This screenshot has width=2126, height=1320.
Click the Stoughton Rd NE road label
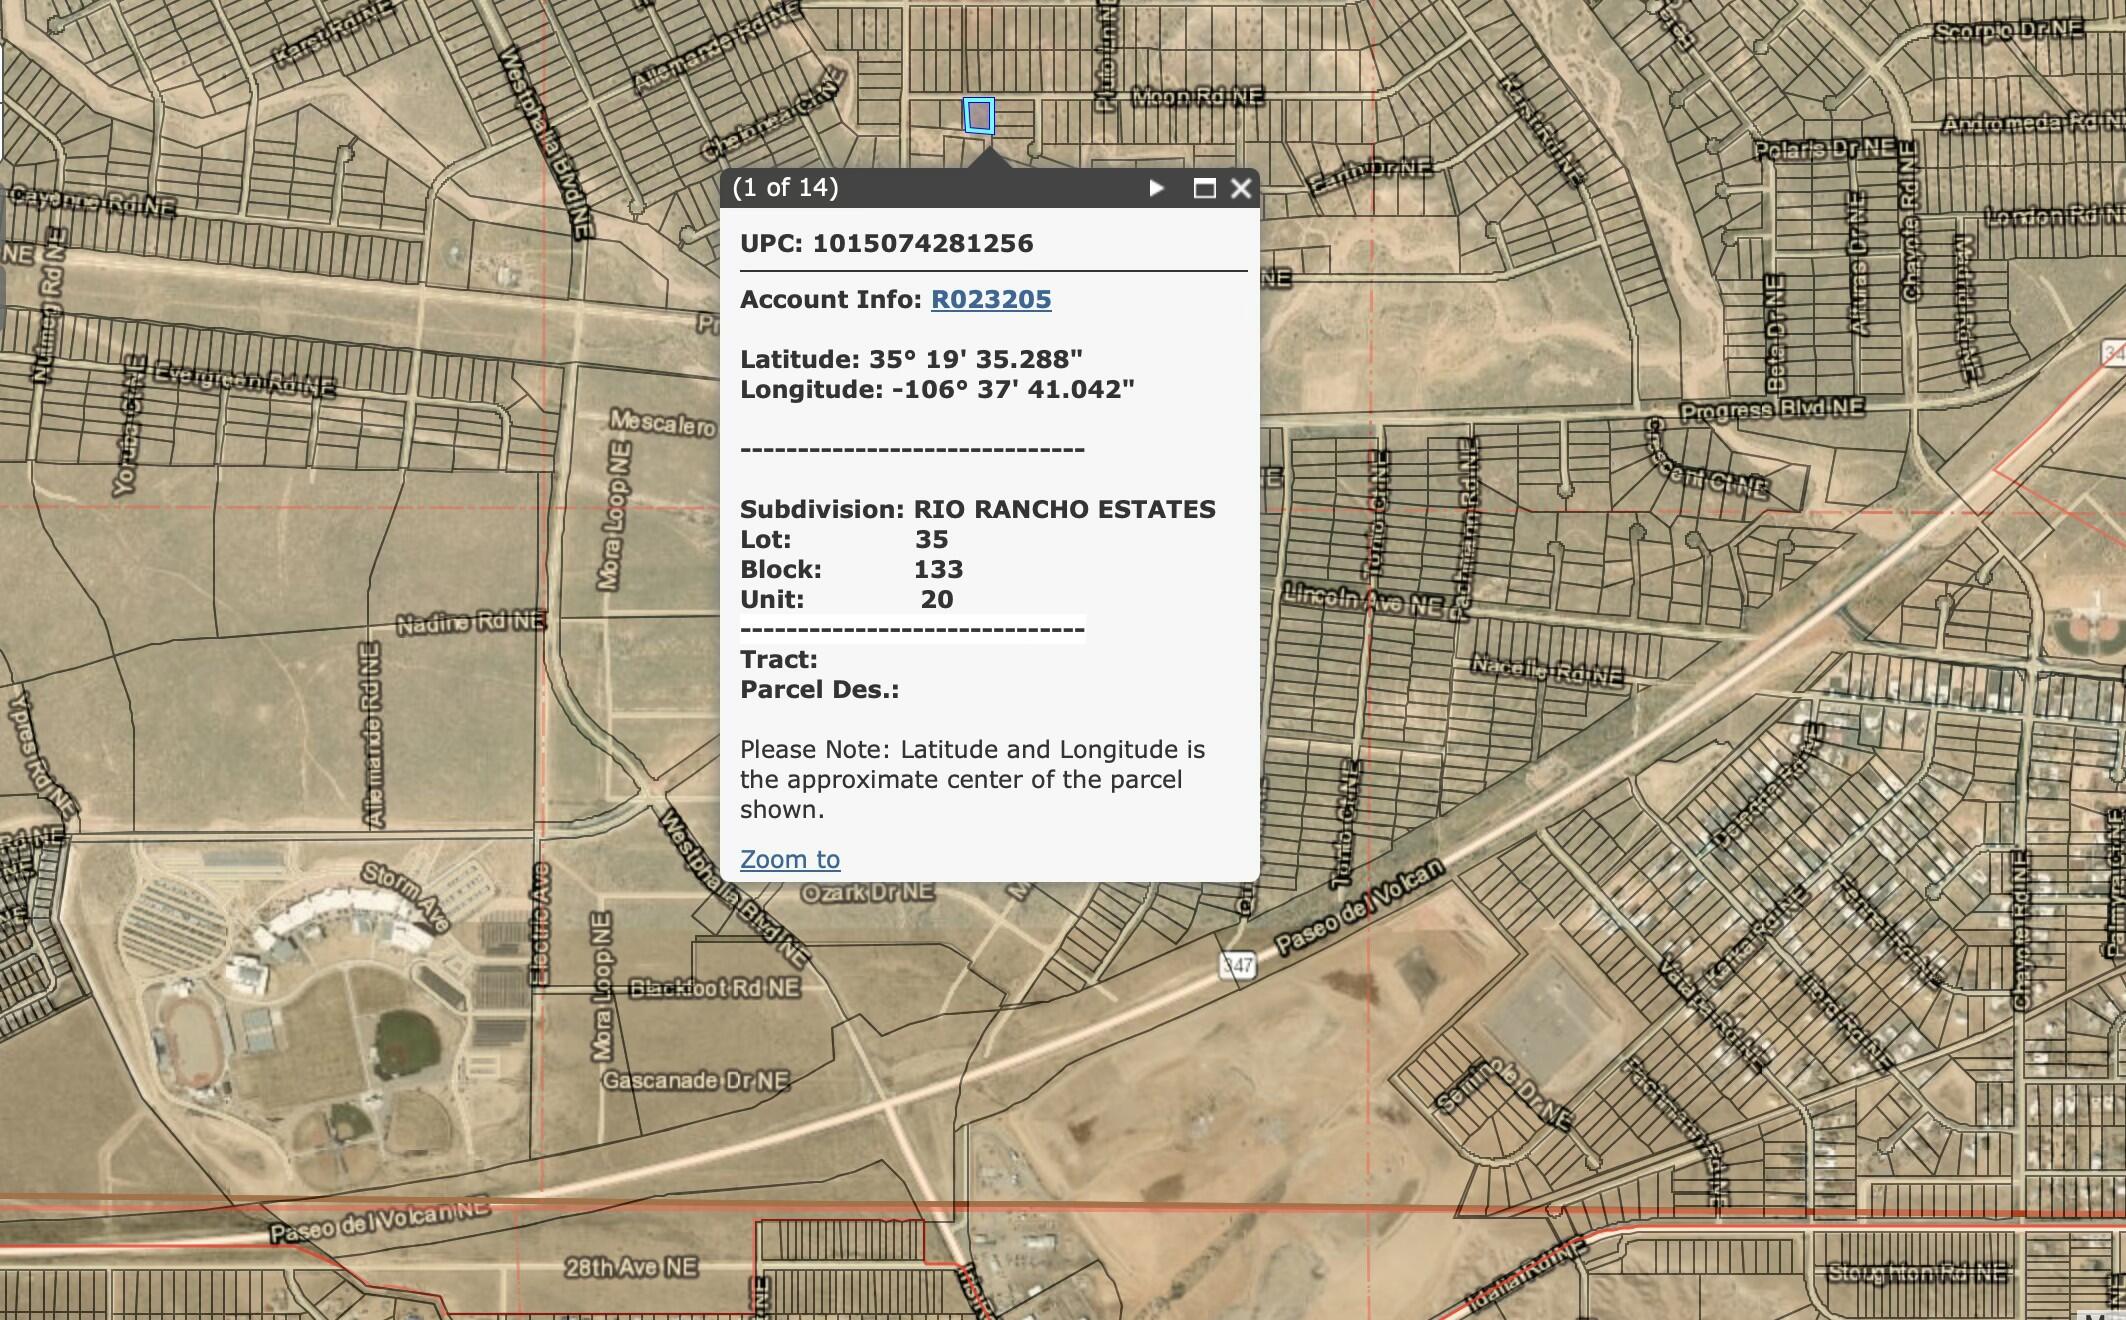(1917, 1273)
